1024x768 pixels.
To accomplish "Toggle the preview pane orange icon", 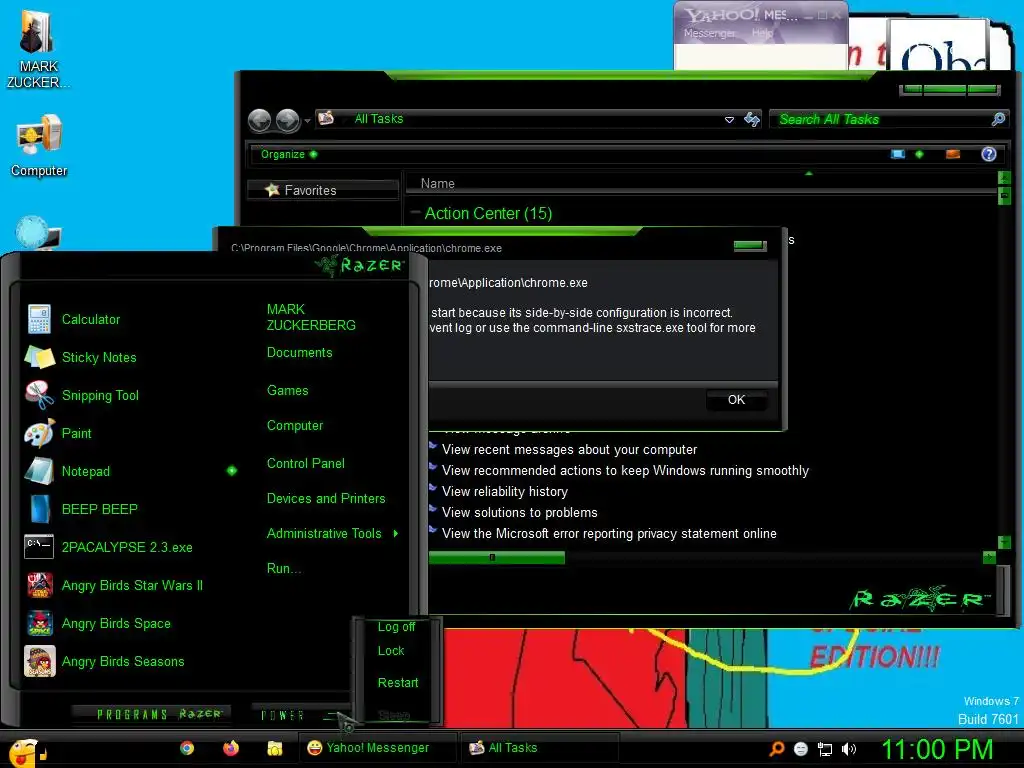I will [953, 154].
